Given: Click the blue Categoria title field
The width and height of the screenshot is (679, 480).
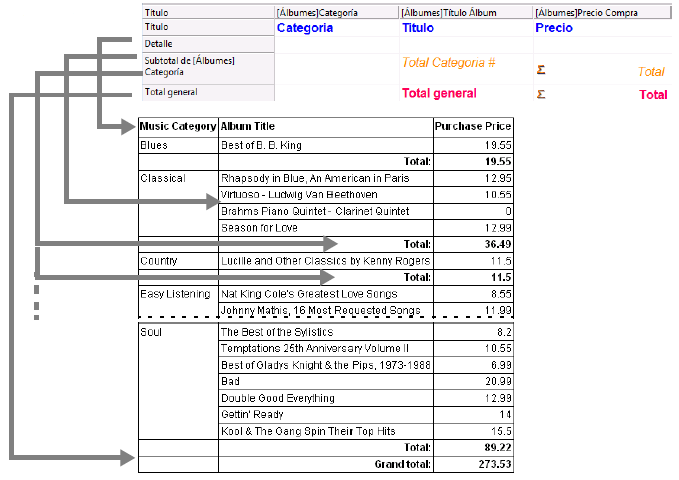Looking at the screenshot, I should [x=304, y=29].
